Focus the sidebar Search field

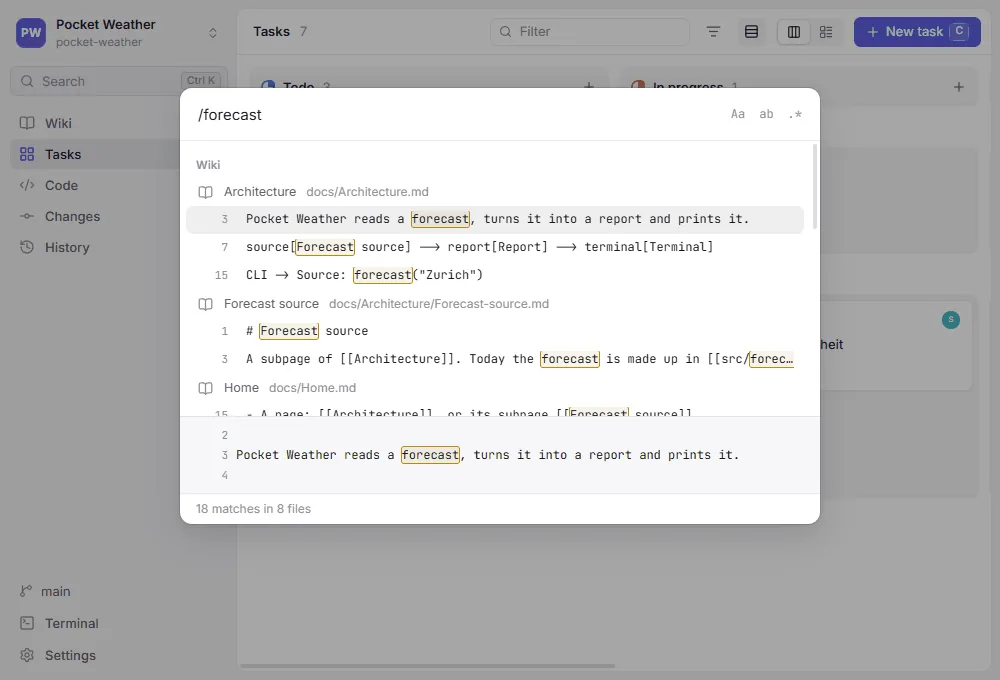pyautogui.click(x=119, y=81)
